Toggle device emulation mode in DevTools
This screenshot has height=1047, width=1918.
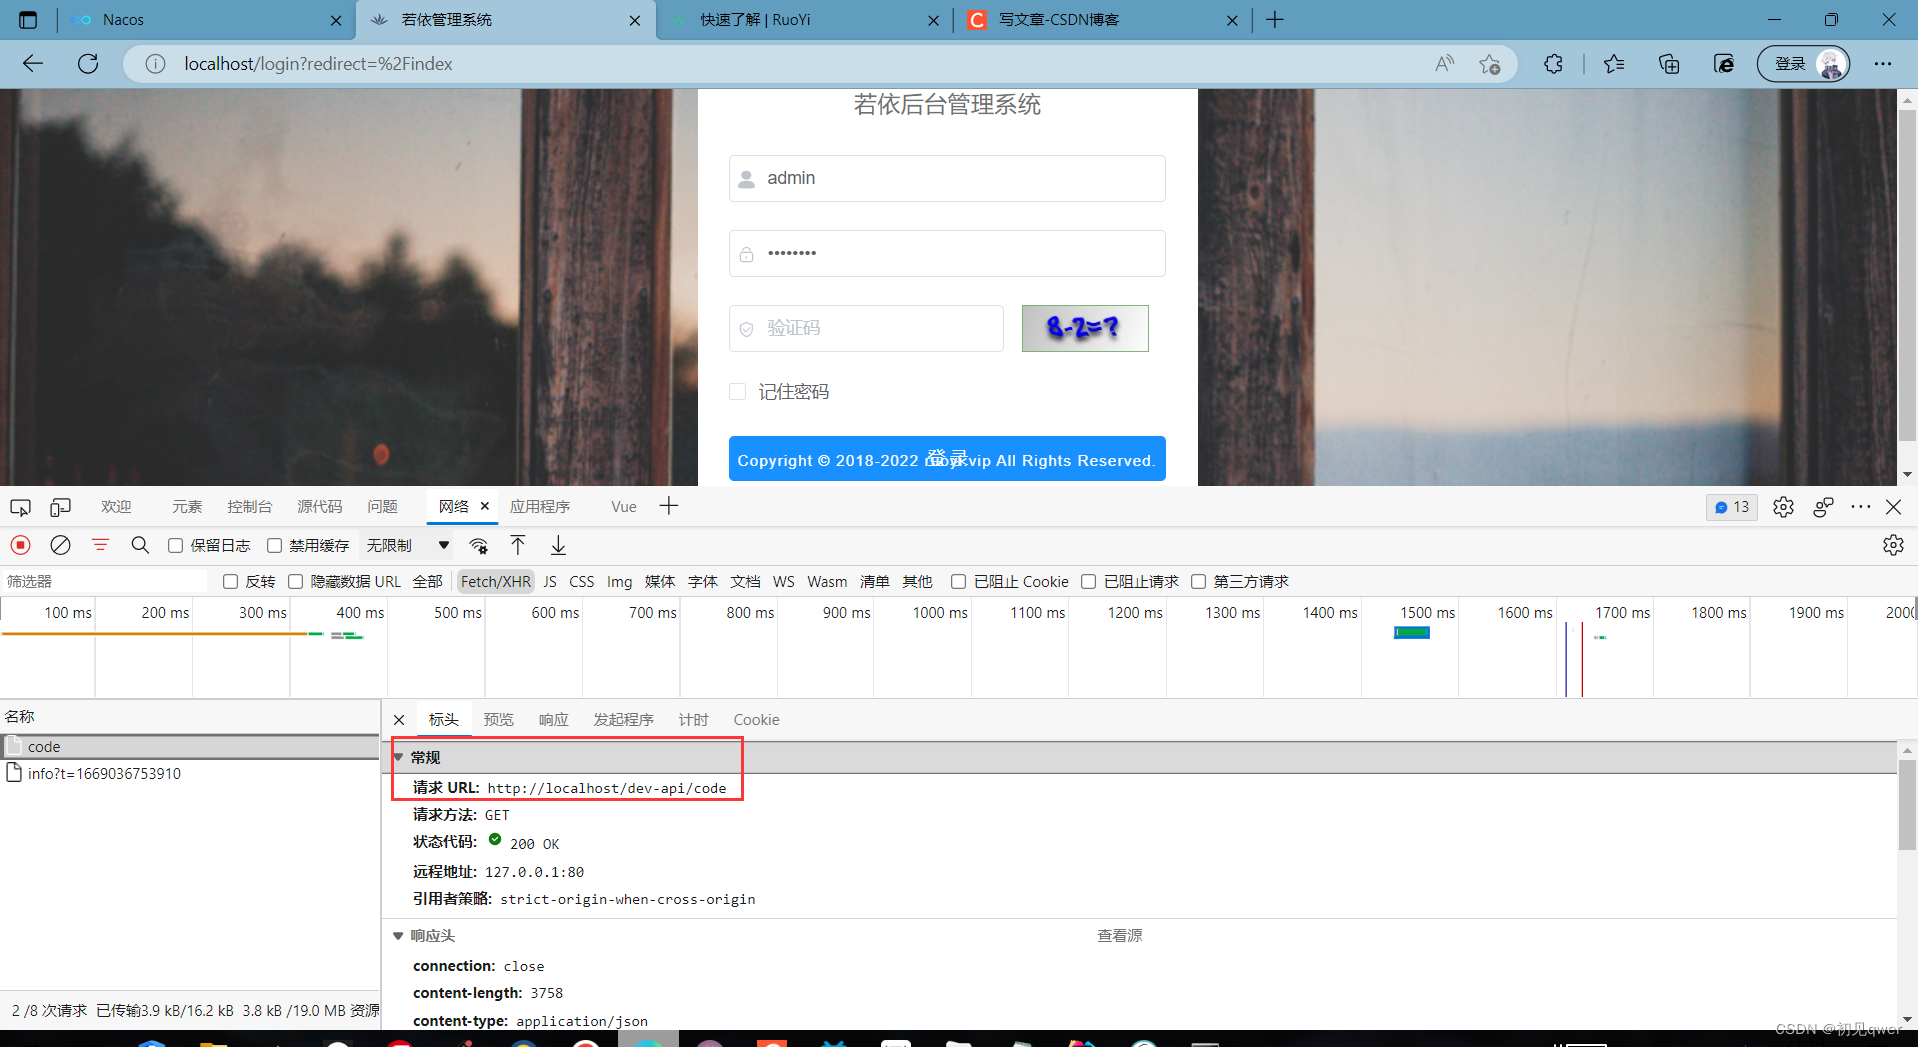pyautogui.click(x=60, y=507)
